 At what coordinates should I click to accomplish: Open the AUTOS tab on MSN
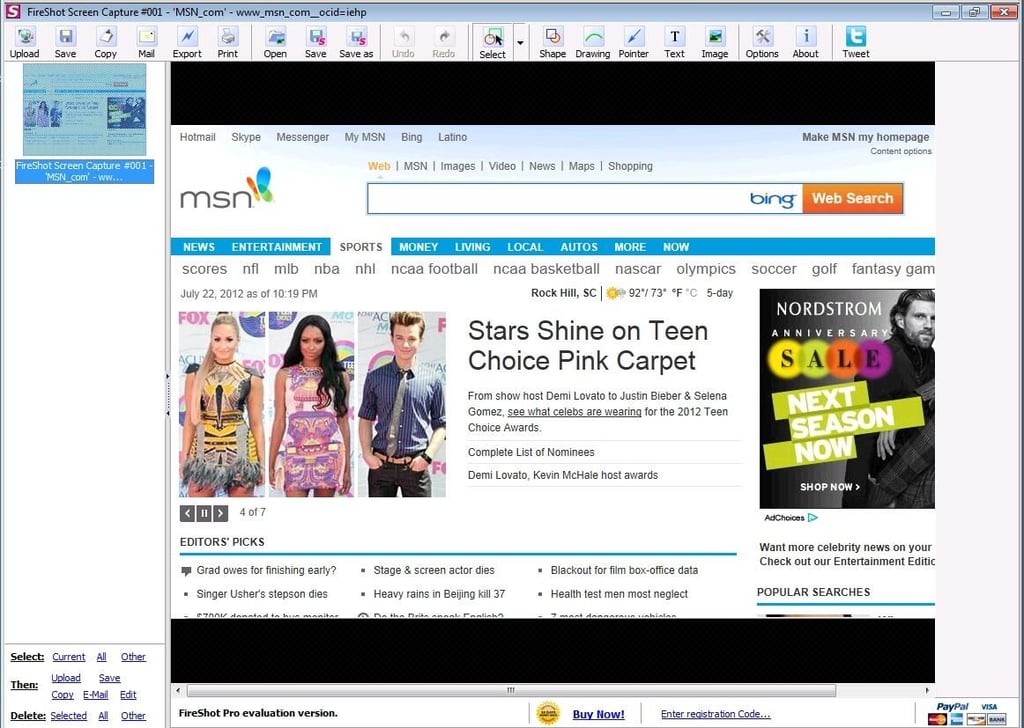pyautogui.click(x=579, y=247)
